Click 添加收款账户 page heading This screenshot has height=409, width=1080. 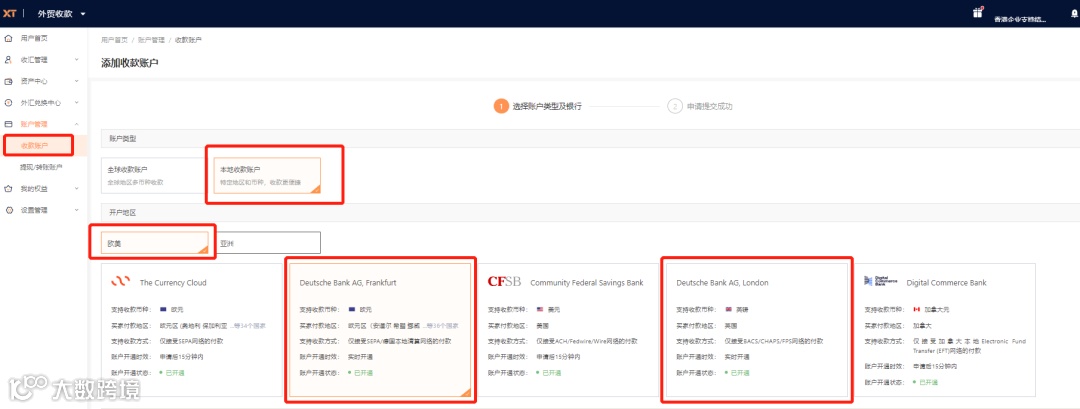[130, 63]
